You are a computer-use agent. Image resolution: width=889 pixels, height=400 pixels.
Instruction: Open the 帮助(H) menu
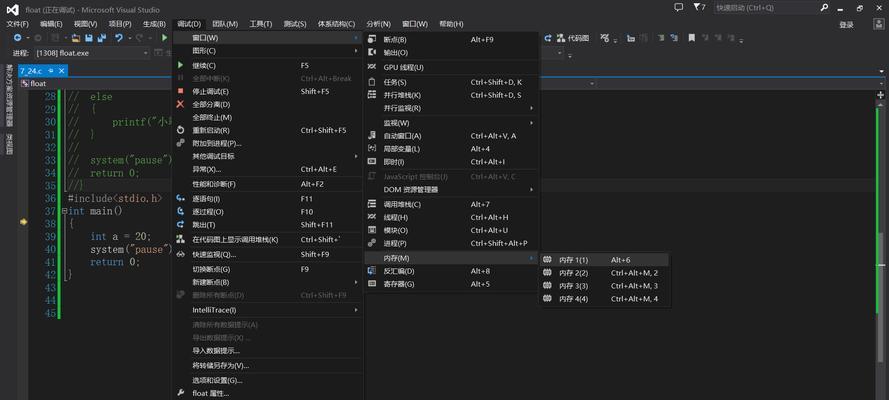(451, 24)
